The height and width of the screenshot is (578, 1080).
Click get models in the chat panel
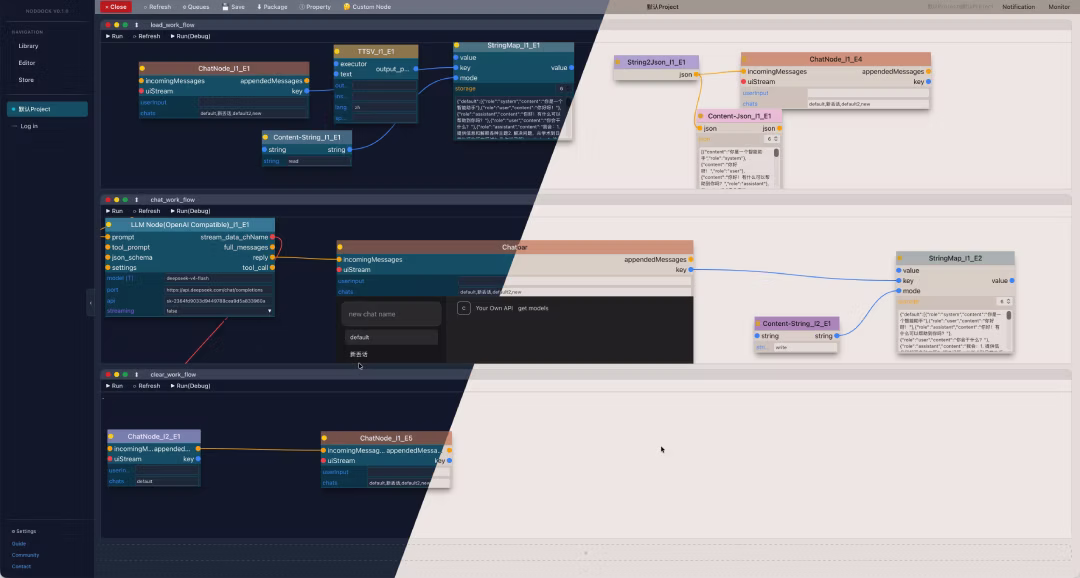click(533, 308)
